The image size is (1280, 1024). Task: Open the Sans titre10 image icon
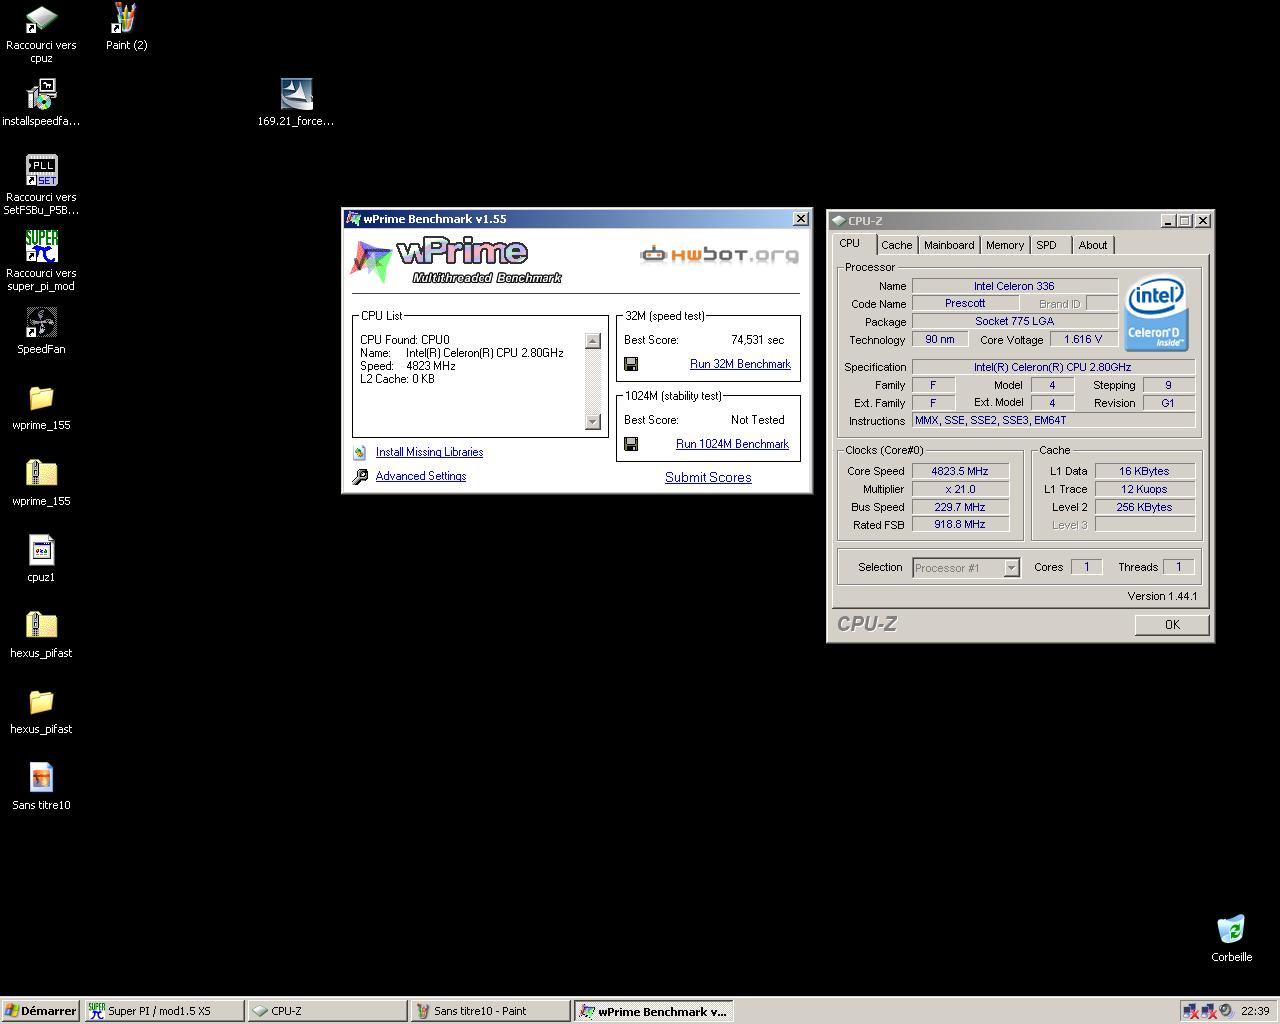[x=41, y=778]
